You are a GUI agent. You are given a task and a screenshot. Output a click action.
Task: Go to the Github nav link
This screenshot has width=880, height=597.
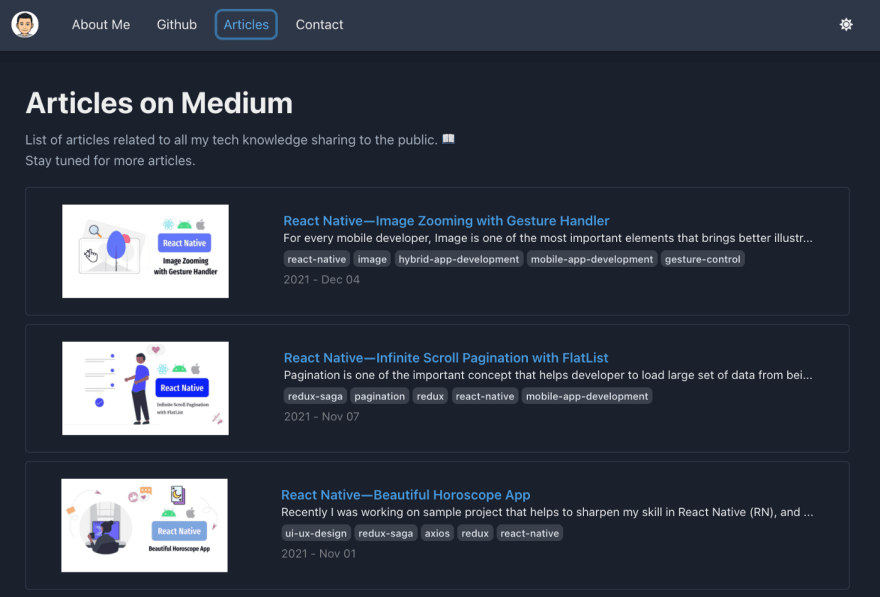pos(177,25)
